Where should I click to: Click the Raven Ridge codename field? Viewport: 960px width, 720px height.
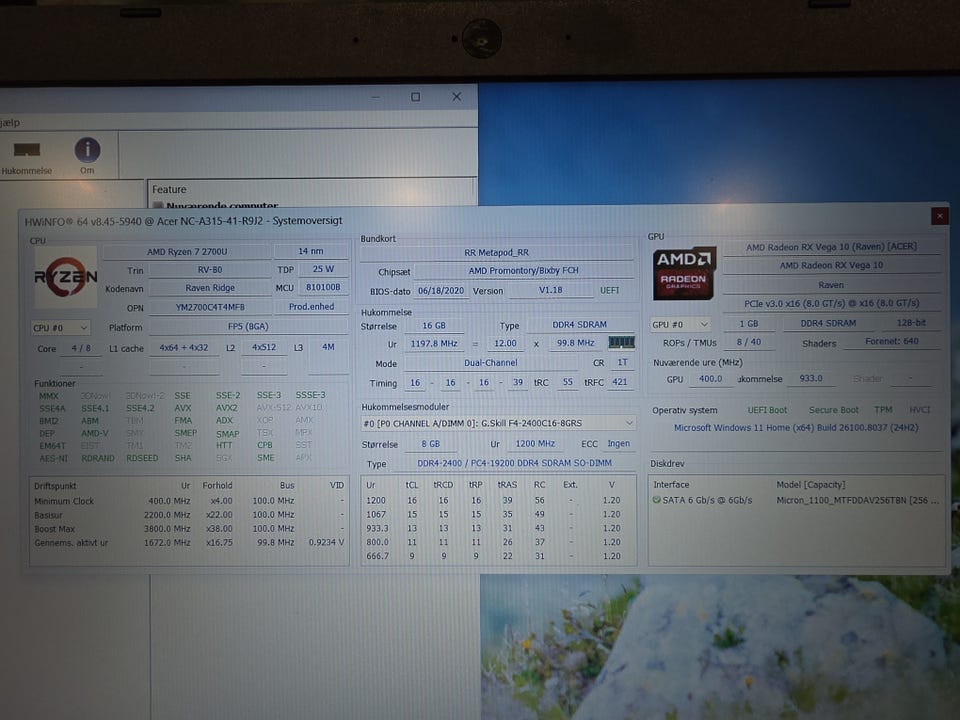(x=210, y=288)
